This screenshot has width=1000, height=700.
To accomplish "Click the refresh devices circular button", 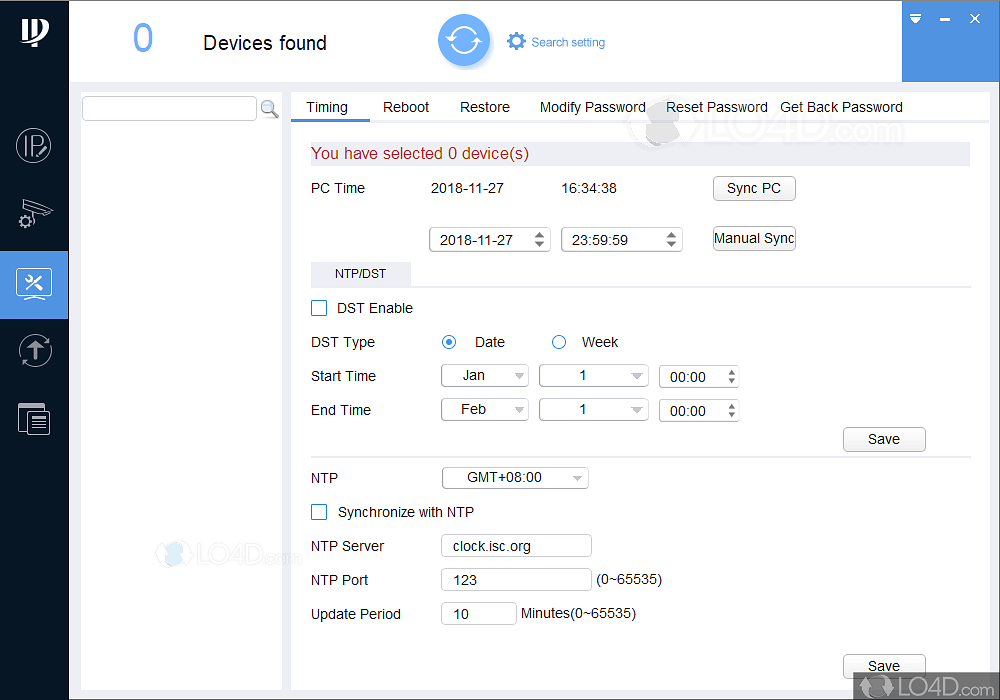I will coord(464,40).
